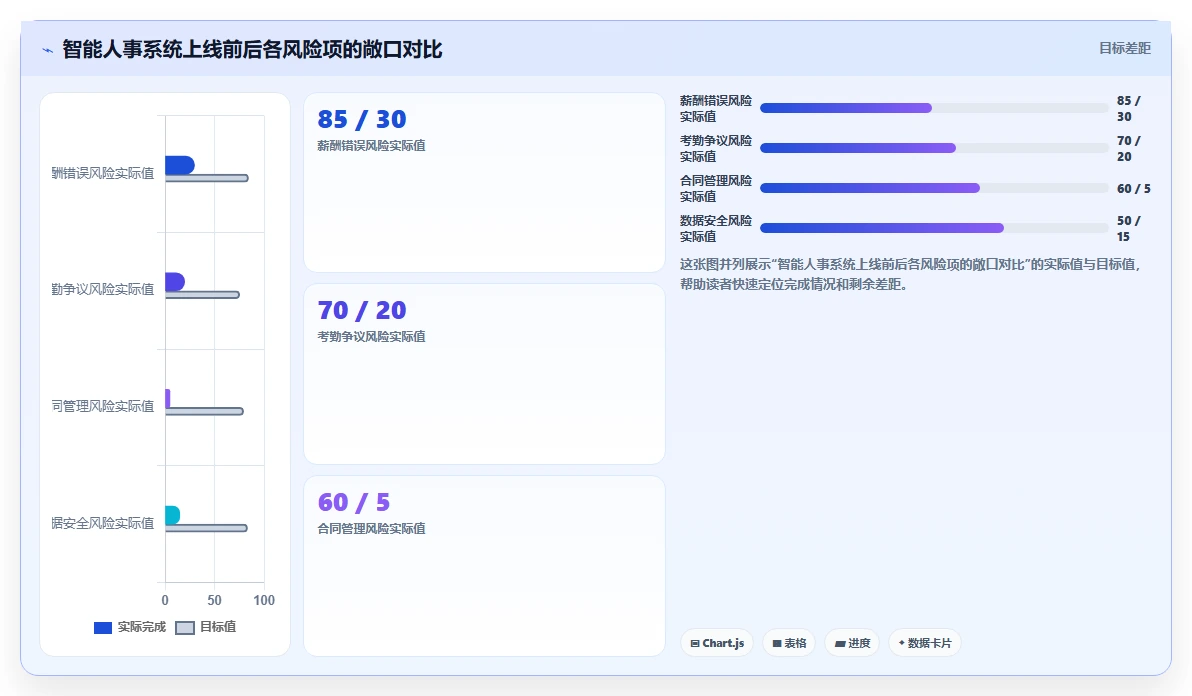Click the grey target bar for 数据安全风险
1192x696 pixels.
(x=206, y=528)
